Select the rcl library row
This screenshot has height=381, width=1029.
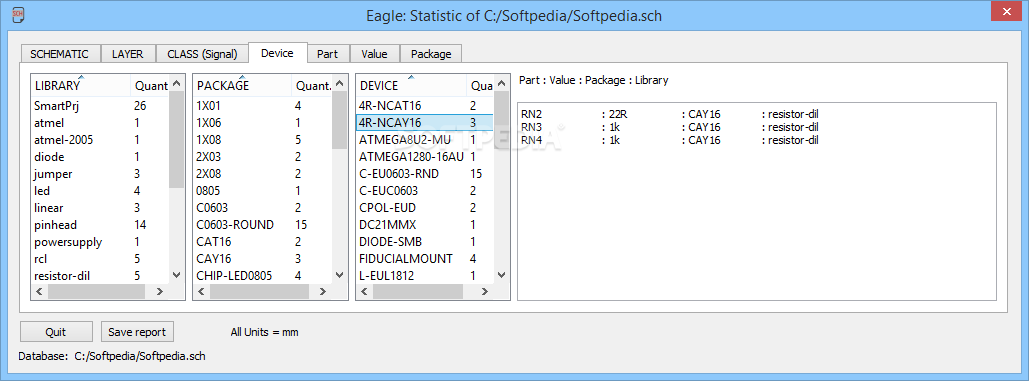click(100, 259)
